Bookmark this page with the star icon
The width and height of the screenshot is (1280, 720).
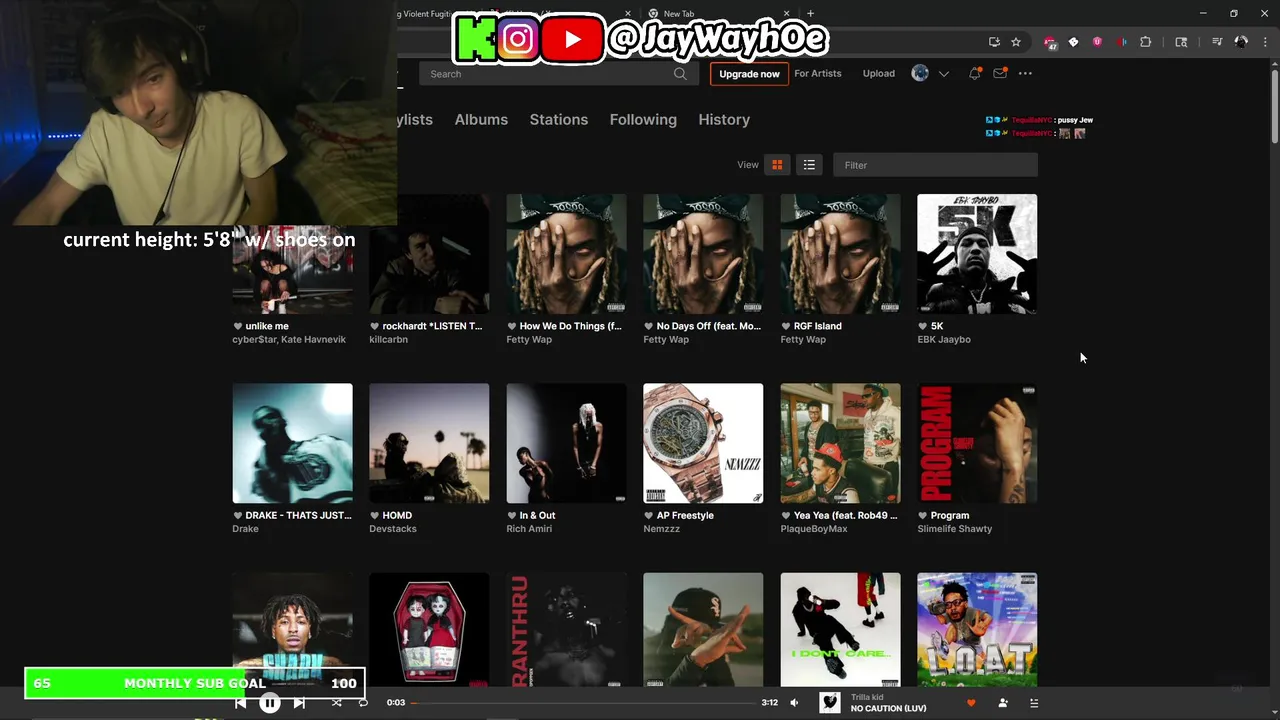point(1016,42)
